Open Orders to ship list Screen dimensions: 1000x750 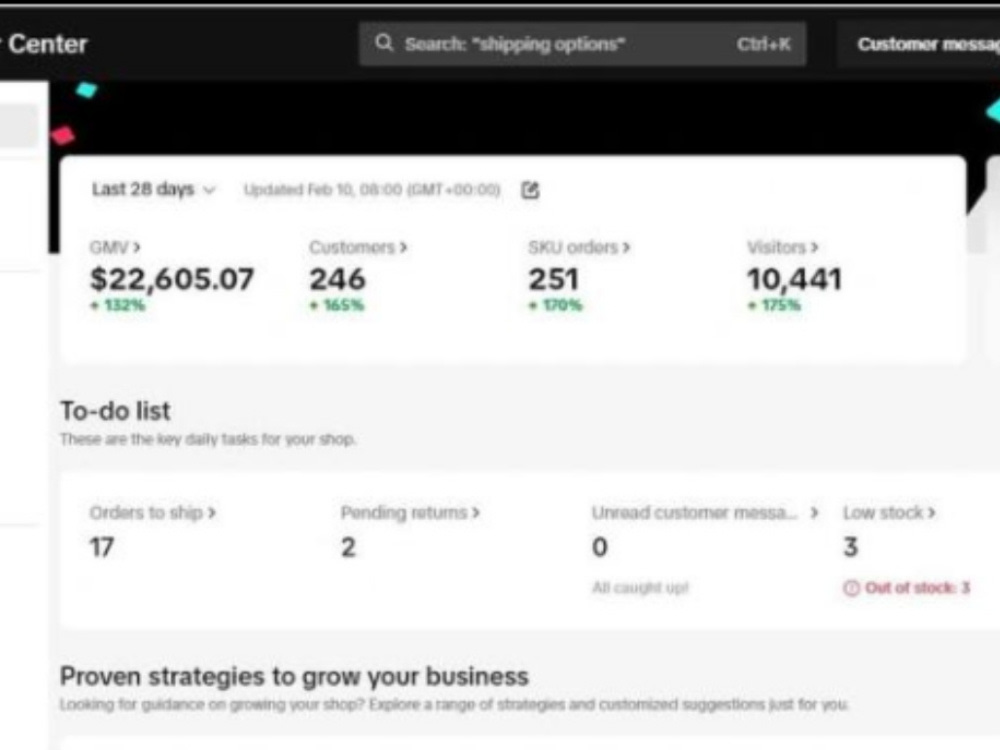pyautogui.click(x=152, y=513)
